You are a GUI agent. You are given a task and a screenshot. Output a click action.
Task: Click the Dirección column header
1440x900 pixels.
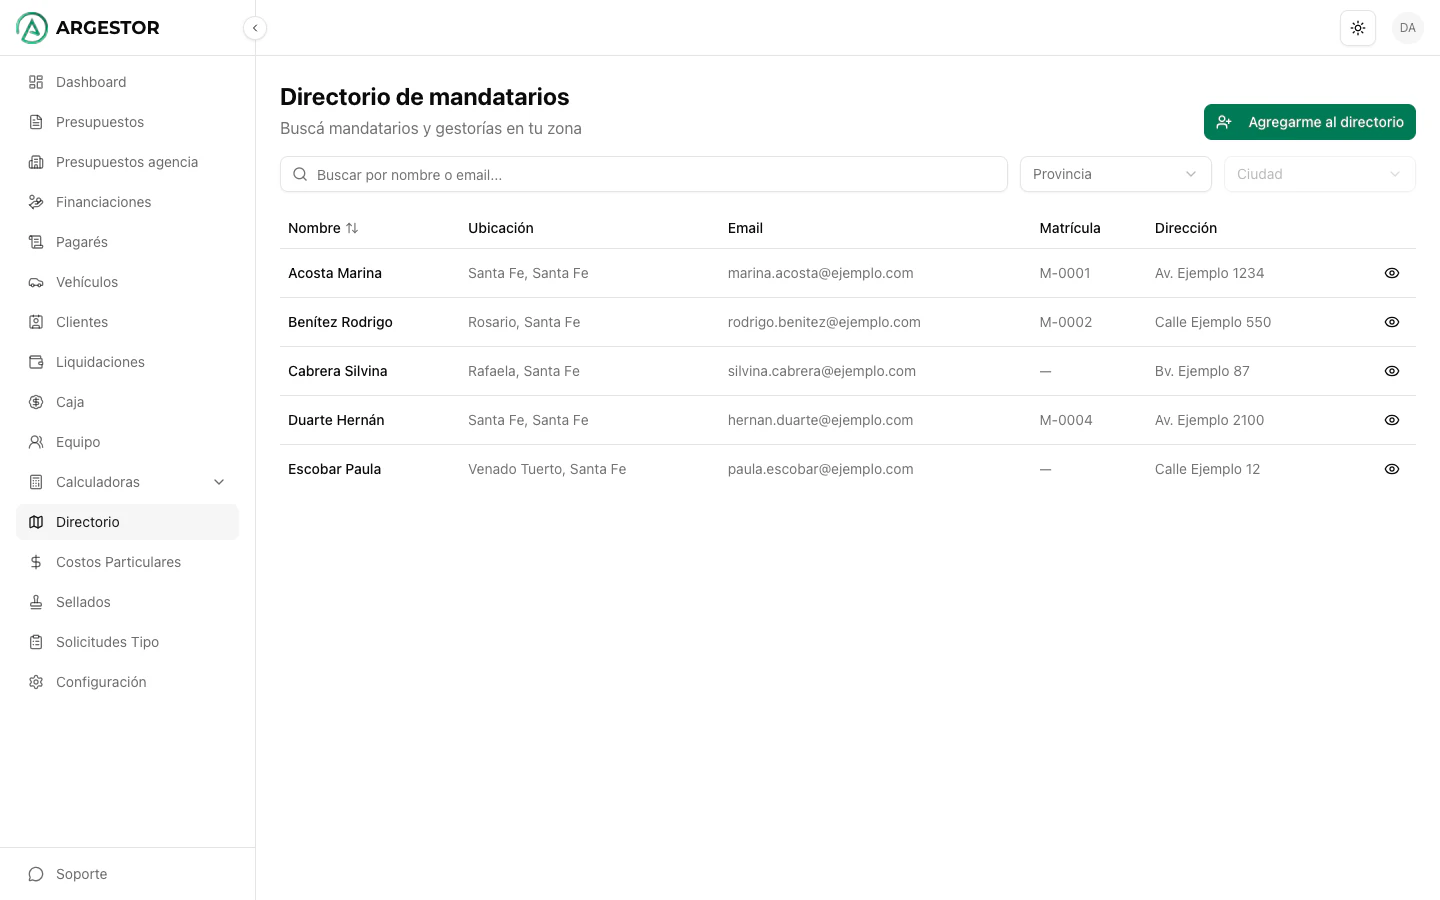(x=1186, y=228)
